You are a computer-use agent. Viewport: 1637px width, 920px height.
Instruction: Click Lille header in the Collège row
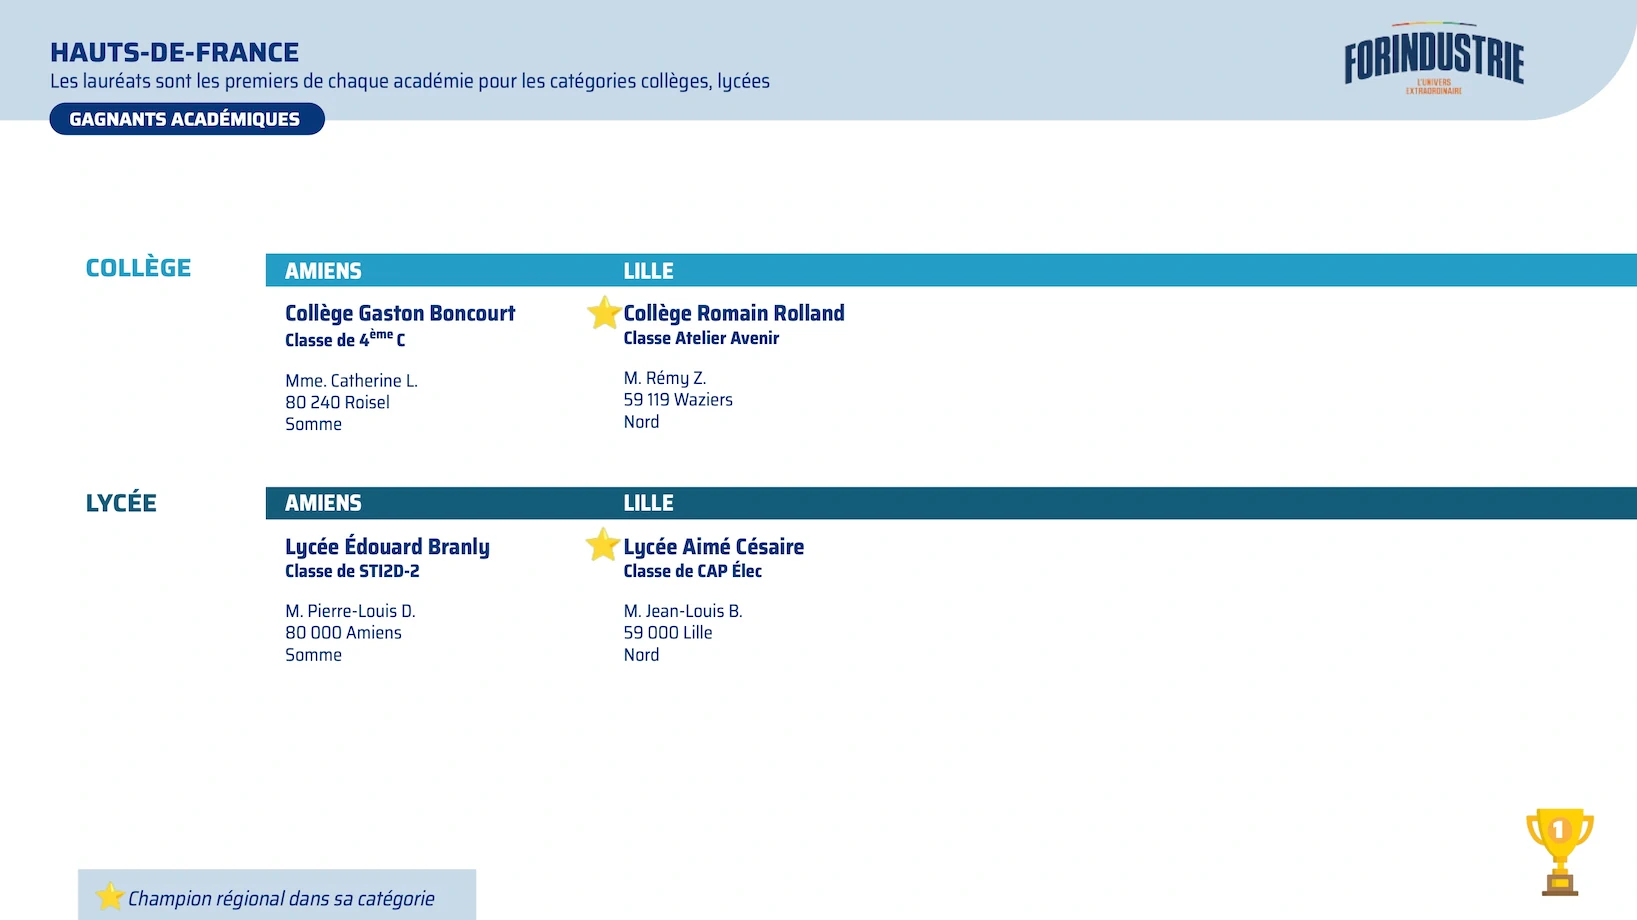(x=648, y=271)
